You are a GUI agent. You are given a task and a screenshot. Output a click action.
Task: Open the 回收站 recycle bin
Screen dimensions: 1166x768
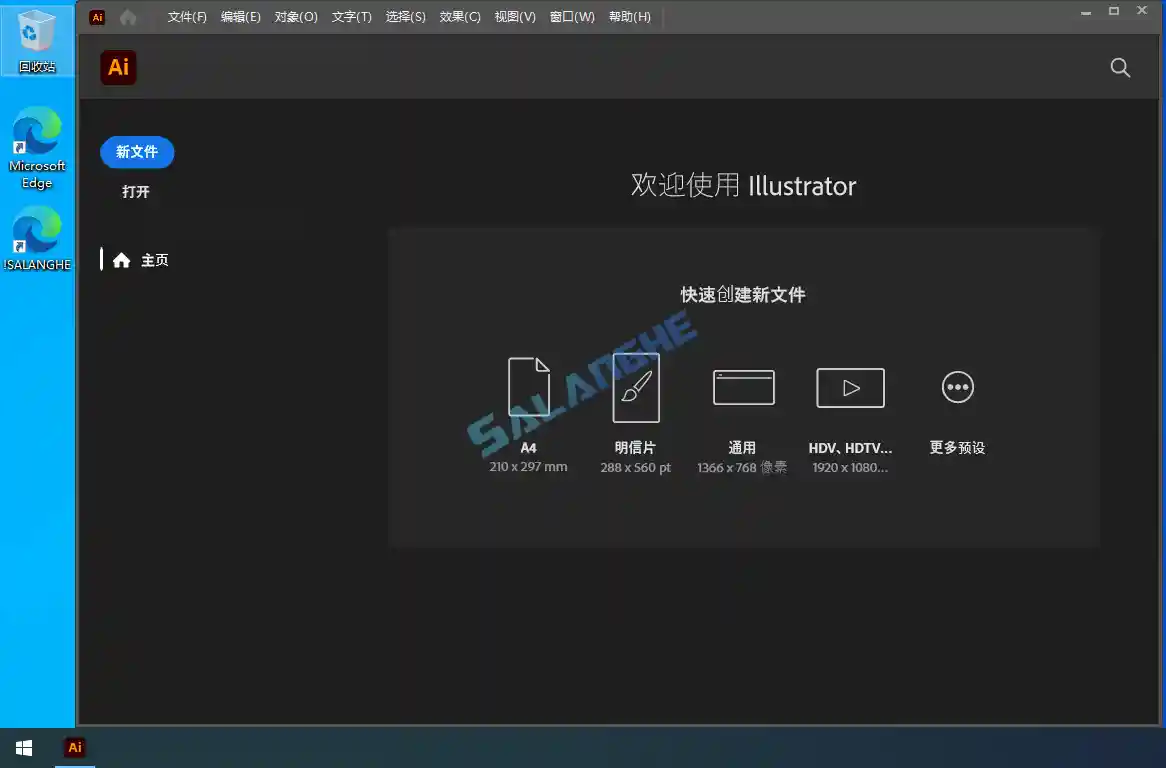point(37,35)
